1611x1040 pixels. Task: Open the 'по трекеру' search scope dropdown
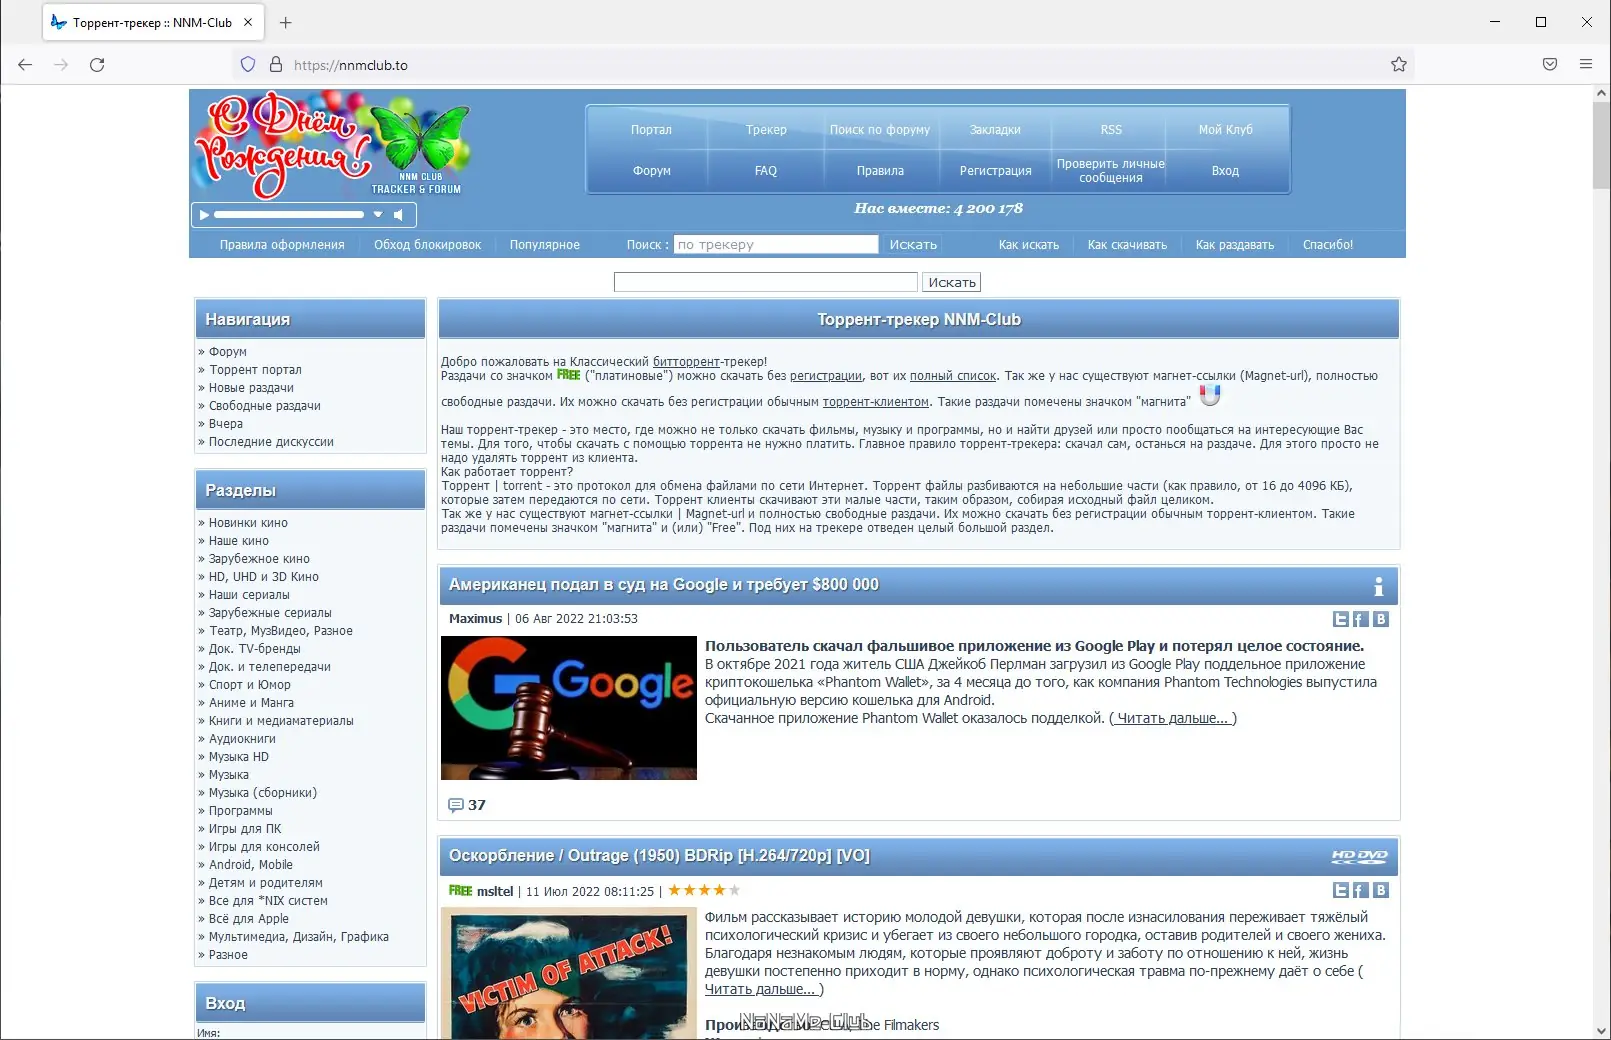click(775, 244)
